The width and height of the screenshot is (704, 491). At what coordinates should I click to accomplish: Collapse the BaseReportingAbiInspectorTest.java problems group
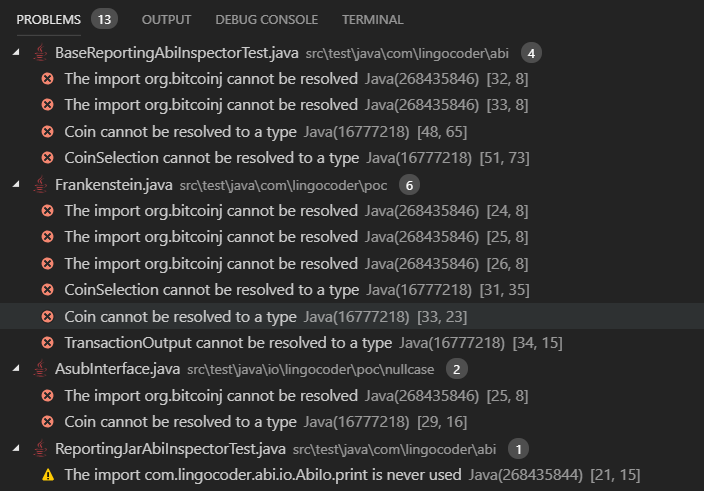tap(16, 53)
